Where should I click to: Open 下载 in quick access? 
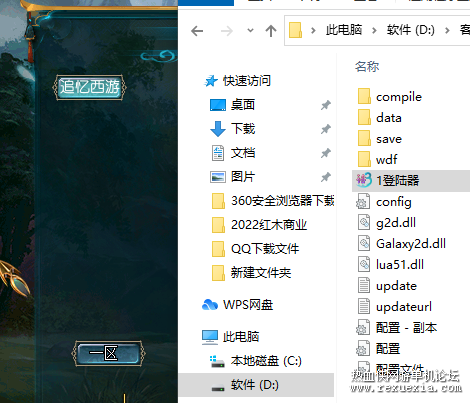243,129
